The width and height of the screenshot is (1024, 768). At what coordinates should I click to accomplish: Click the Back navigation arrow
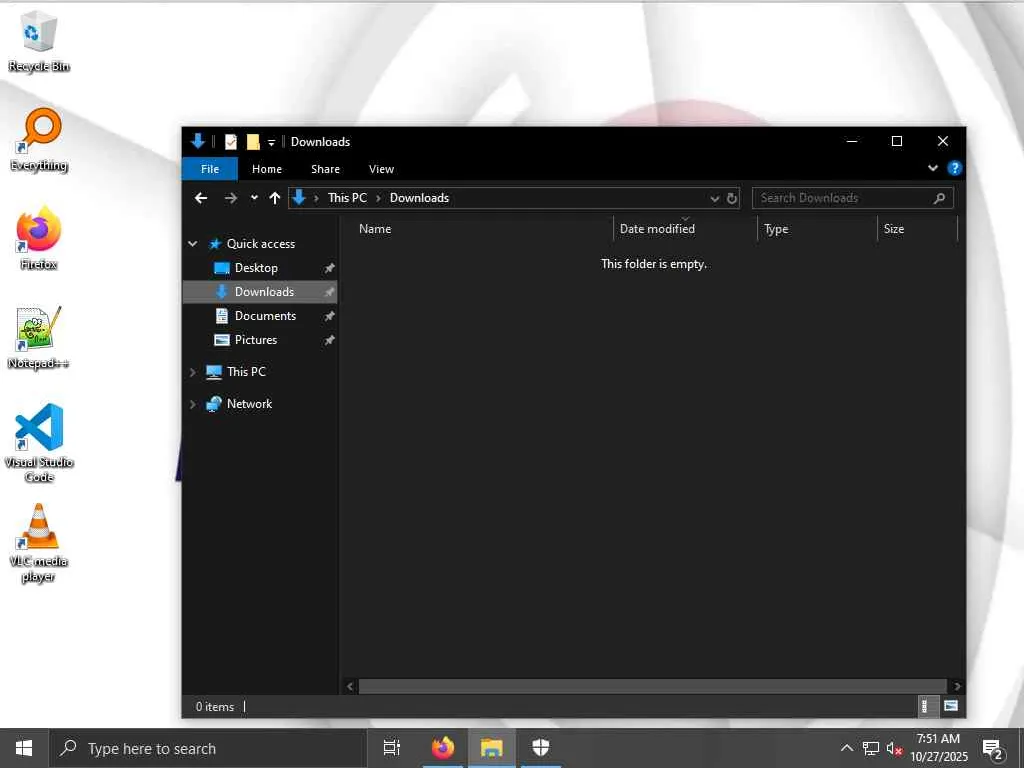(201, 198)
